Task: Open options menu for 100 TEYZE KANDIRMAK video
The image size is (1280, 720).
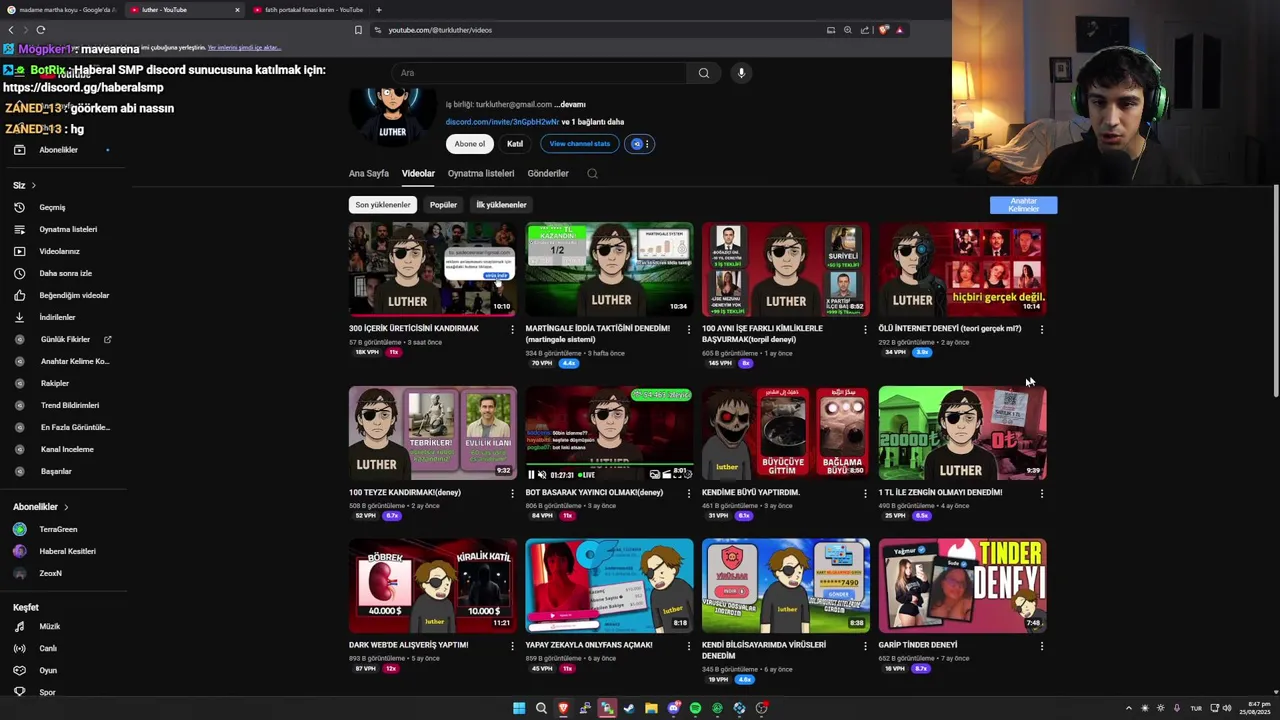Action: point(512,493)
